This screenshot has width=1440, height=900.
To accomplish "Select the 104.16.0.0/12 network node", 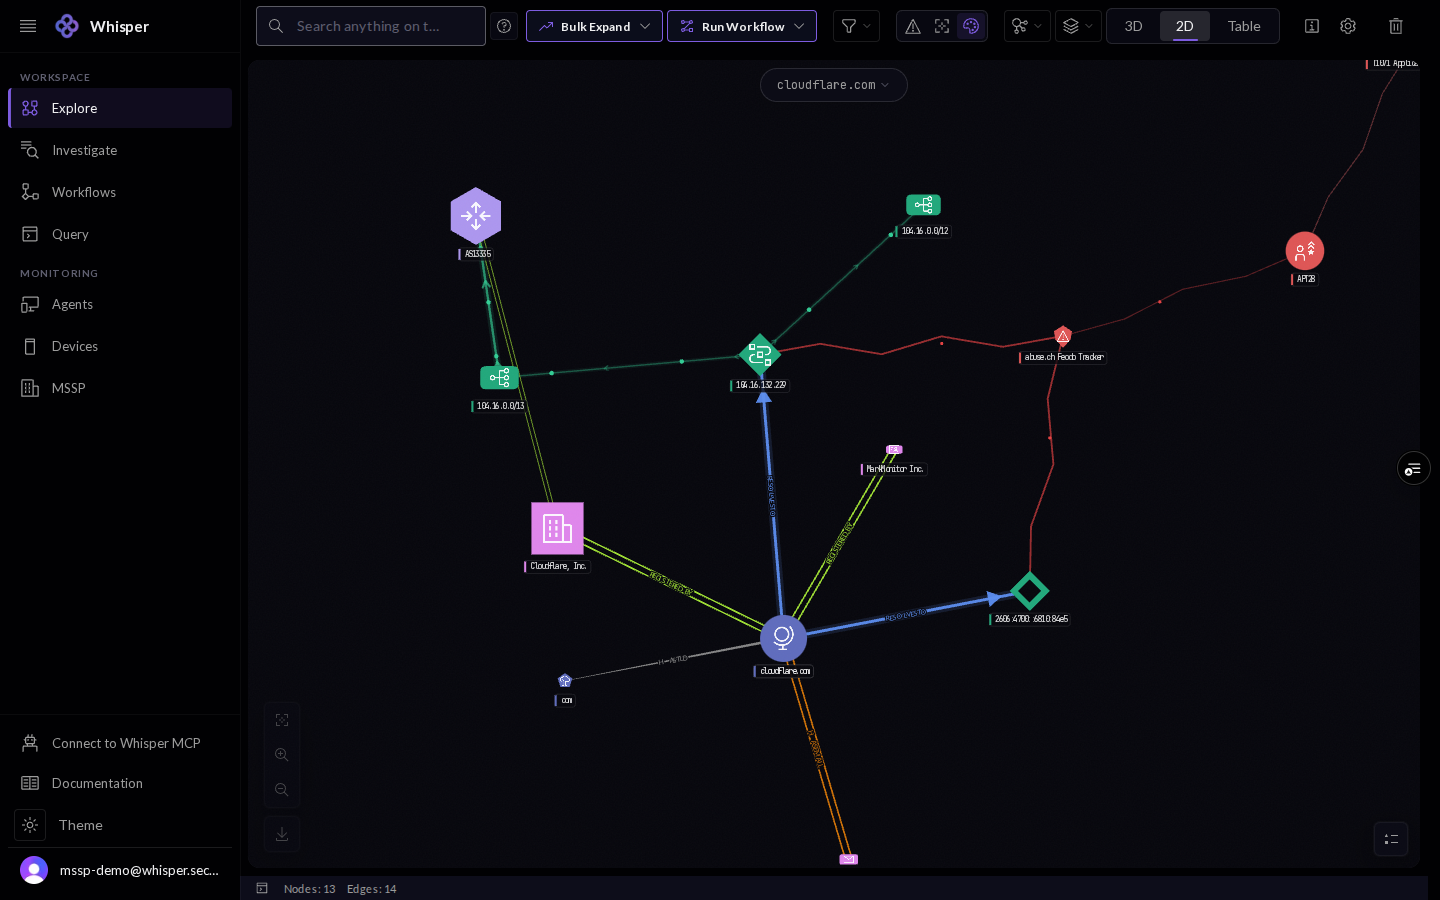I will coord(923,205).
